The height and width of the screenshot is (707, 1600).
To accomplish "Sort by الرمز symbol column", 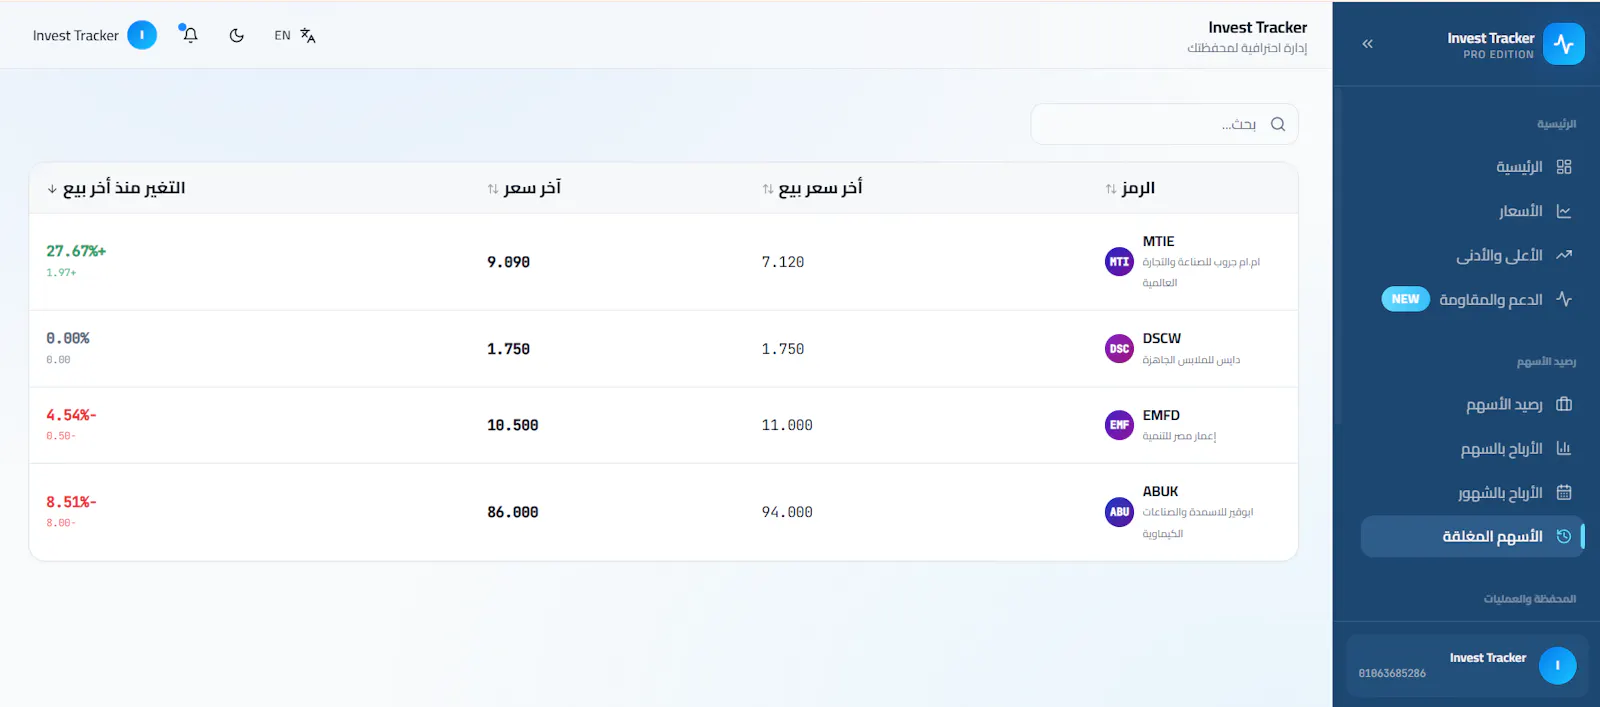I will pyautogui.click(x=1130, y=188).
